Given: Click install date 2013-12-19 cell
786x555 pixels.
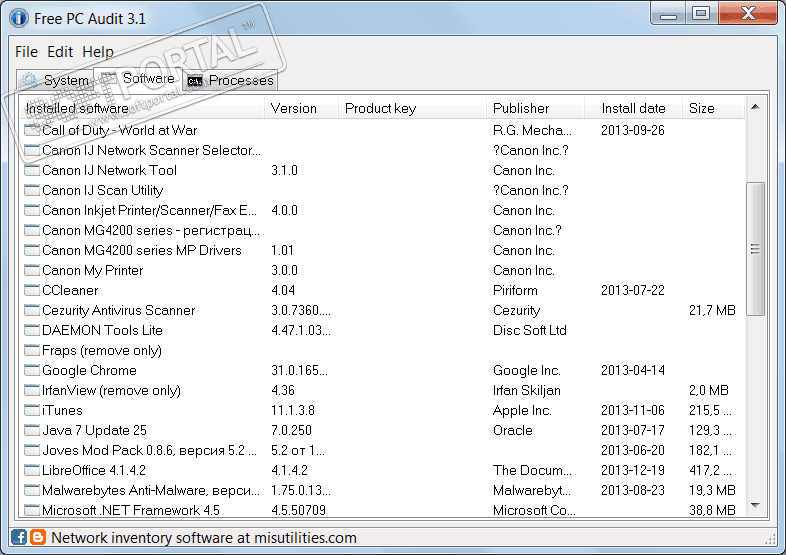Looking at the screenshot, I should [633, 470].
